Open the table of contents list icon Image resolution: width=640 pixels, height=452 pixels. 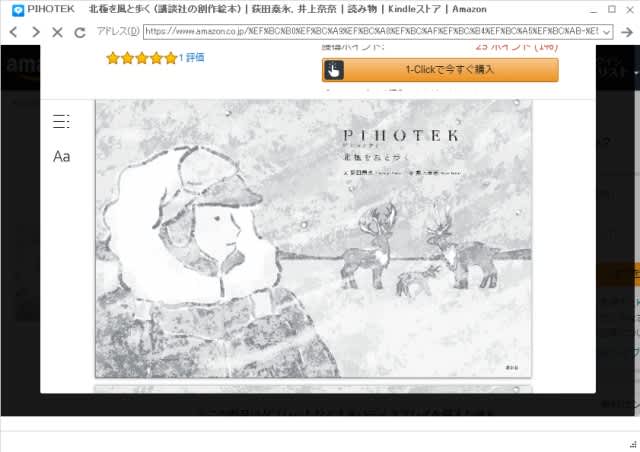pyautogui.click(x=61, y=122)
